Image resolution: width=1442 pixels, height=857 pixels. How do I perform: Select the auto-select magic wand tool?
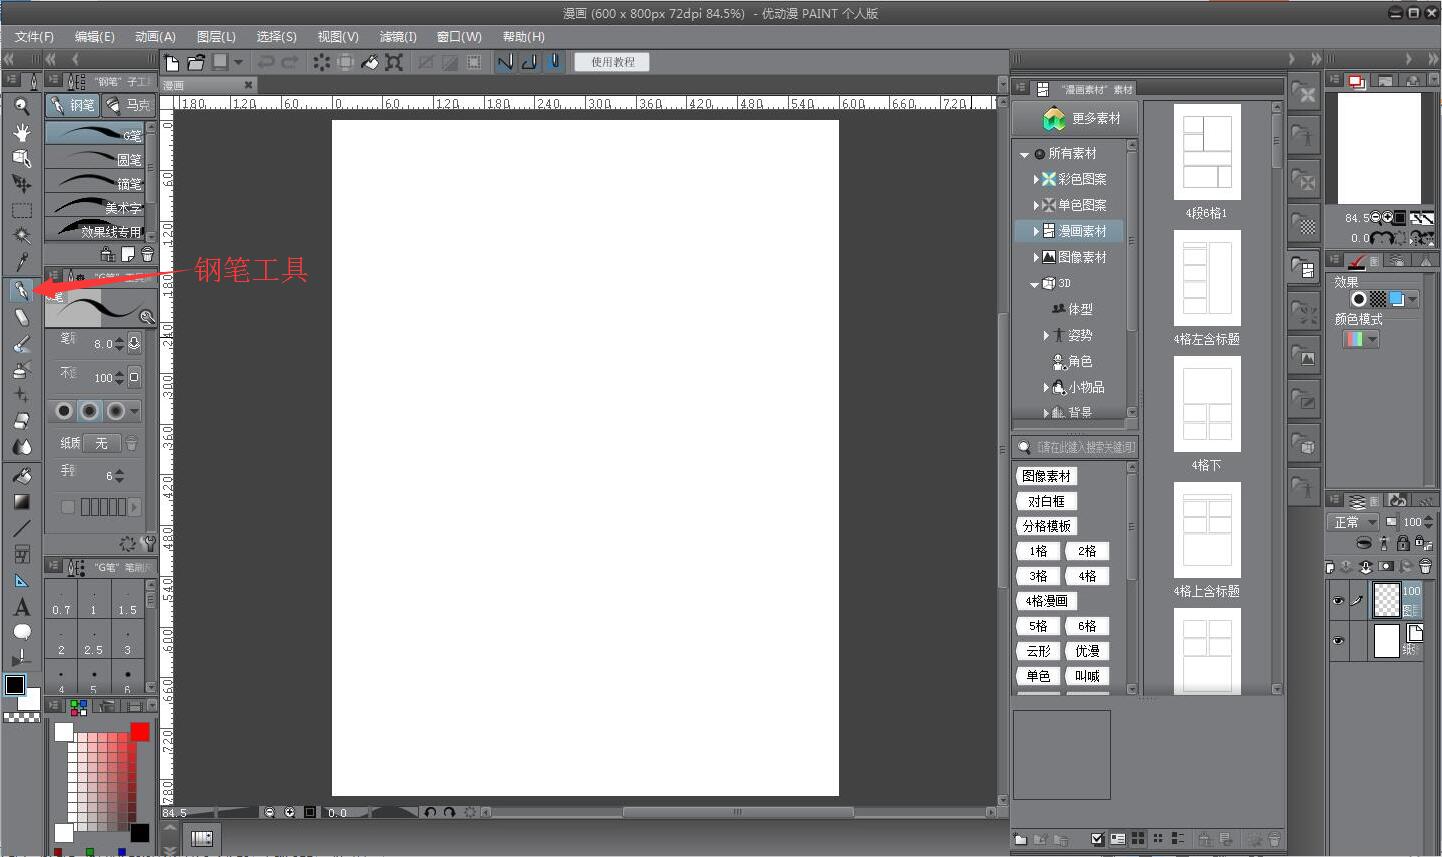coord(21,236)
